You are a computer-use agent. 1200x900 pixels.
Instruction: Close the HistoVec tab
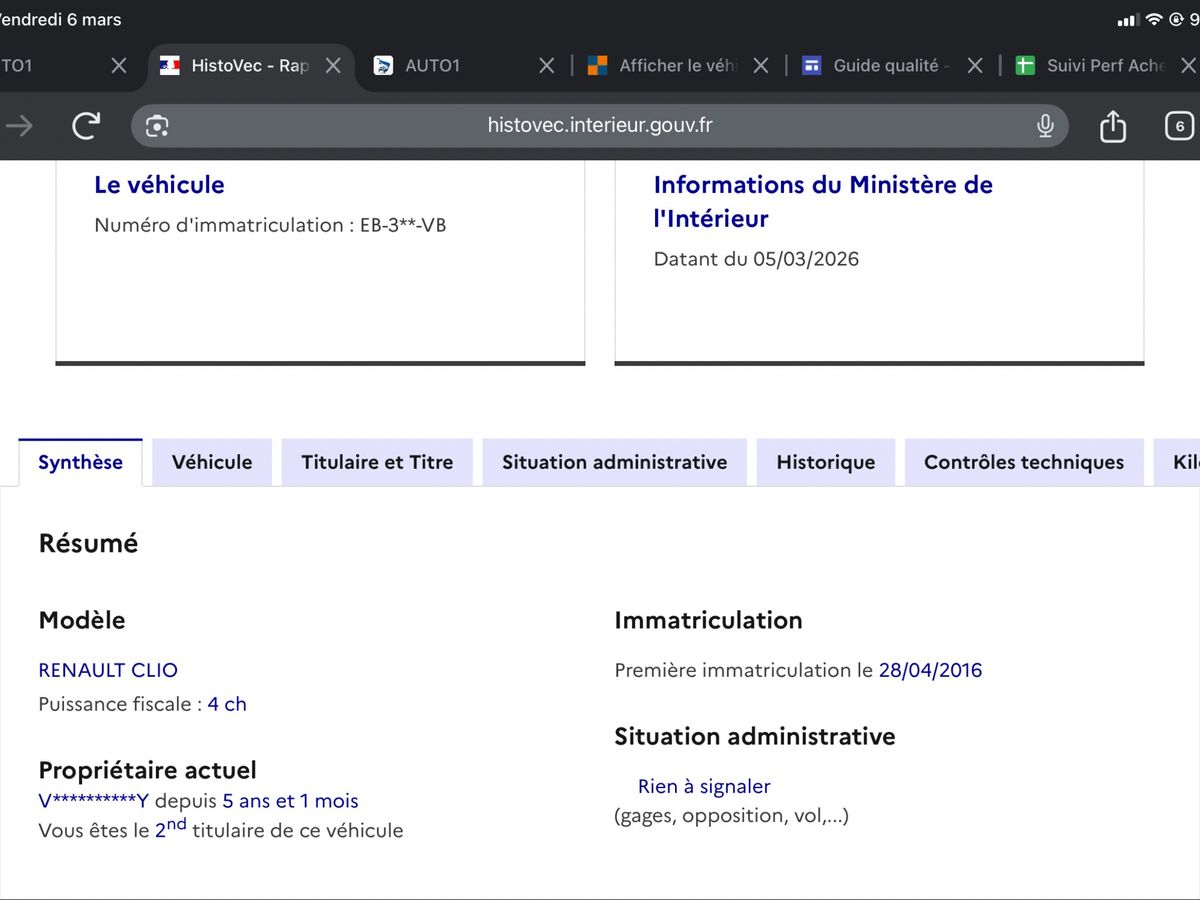click(x=334, y=66)
